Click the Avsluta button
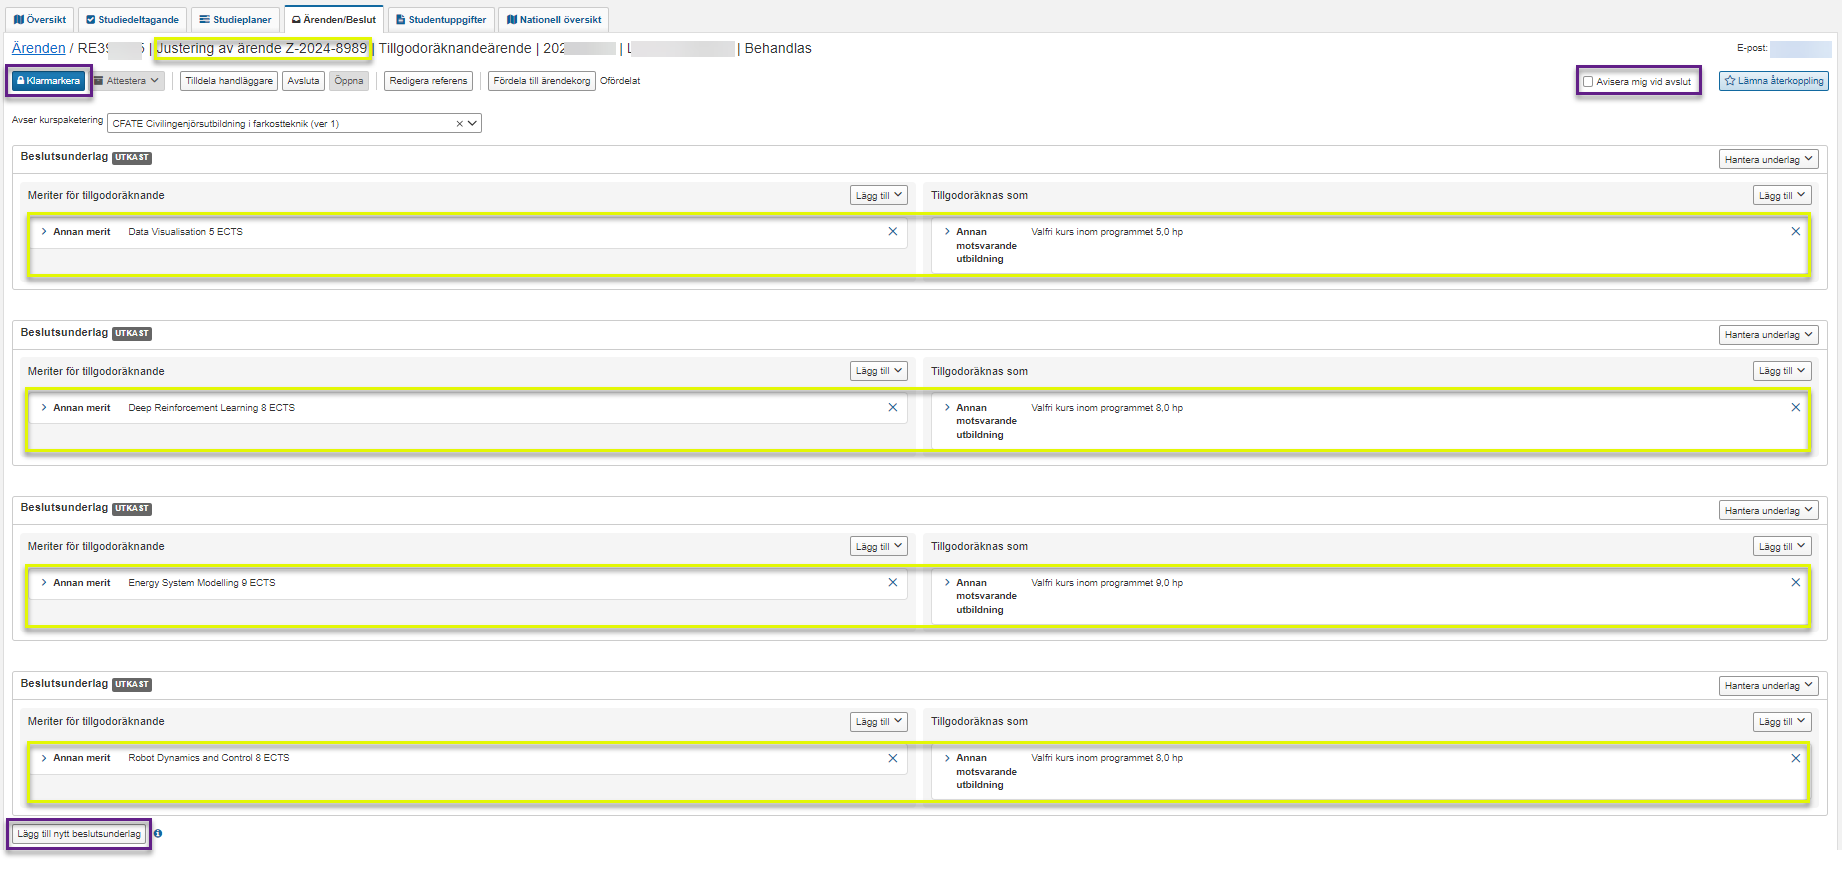The image size is (1842, 878). click(303, 81)
